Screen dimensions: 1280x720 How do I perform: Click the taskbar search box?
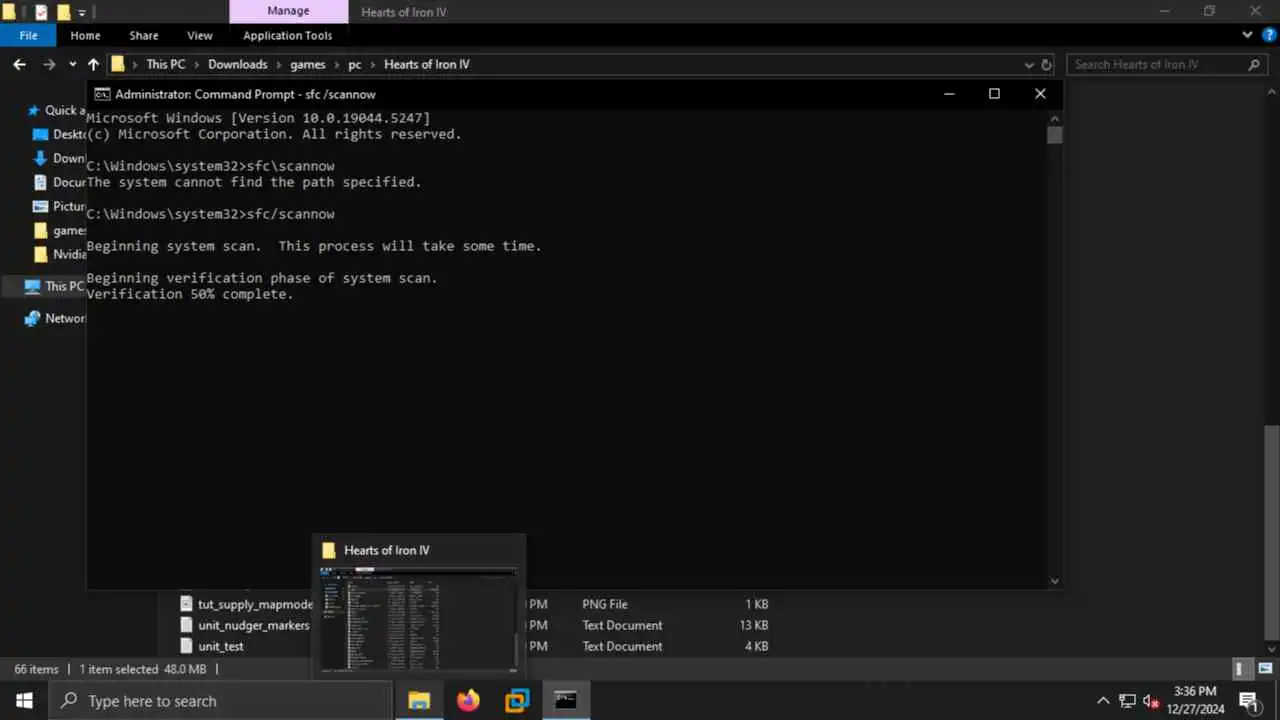[220, 701]
